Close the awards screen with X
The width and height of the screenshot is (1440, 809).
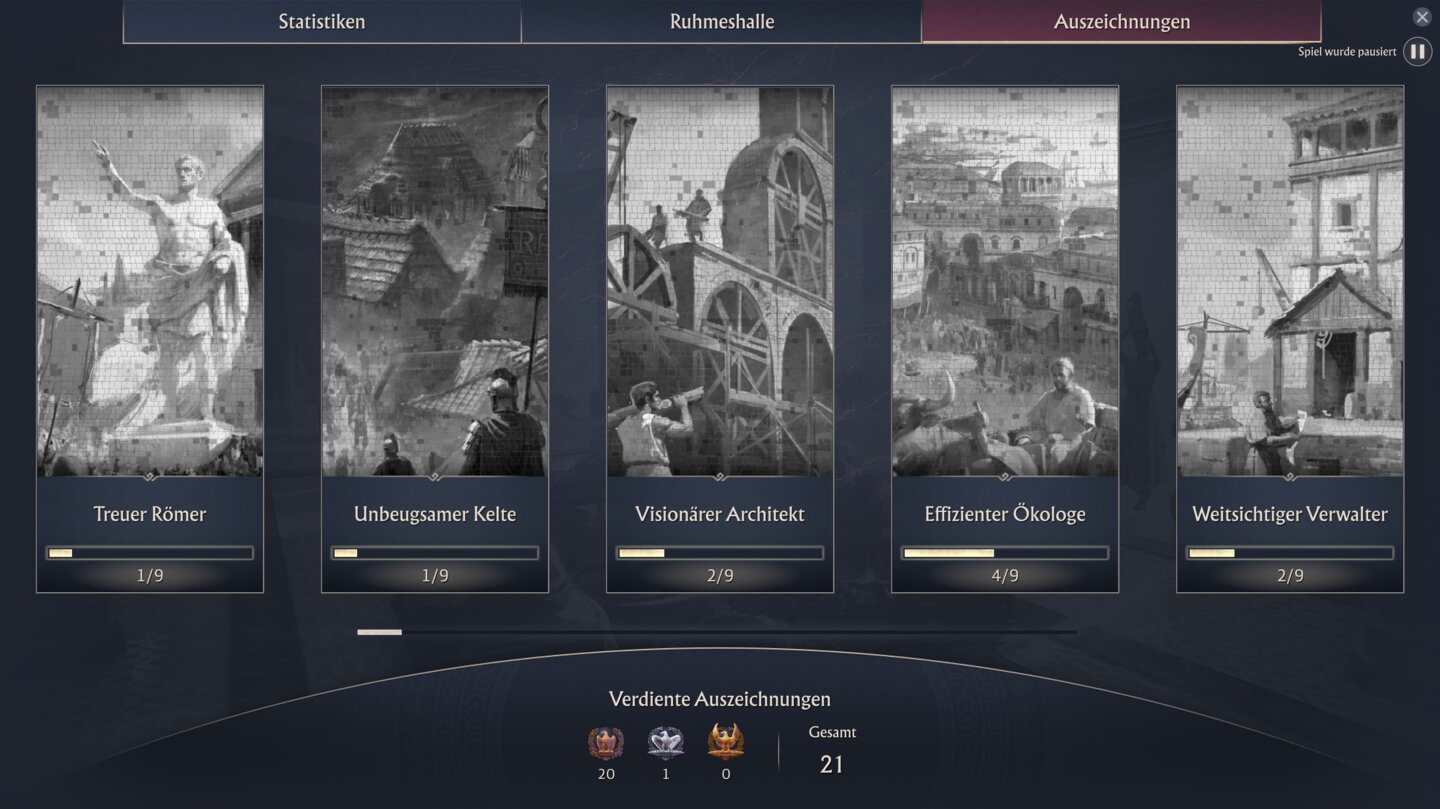(1422, 17)
